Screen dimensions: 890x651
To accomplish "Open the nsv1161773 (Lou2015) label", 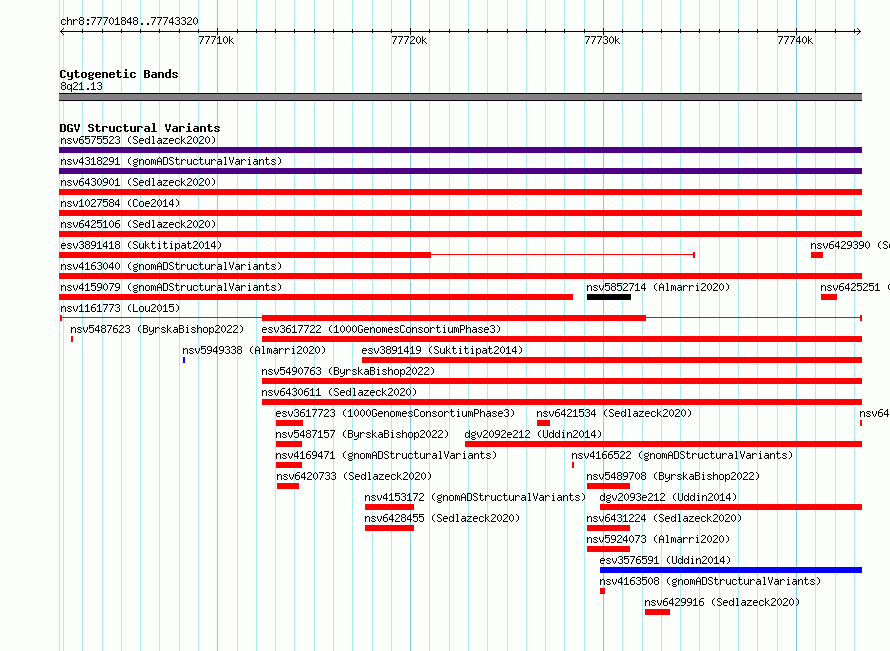I will pyautogui.click(x=120, y=308).
